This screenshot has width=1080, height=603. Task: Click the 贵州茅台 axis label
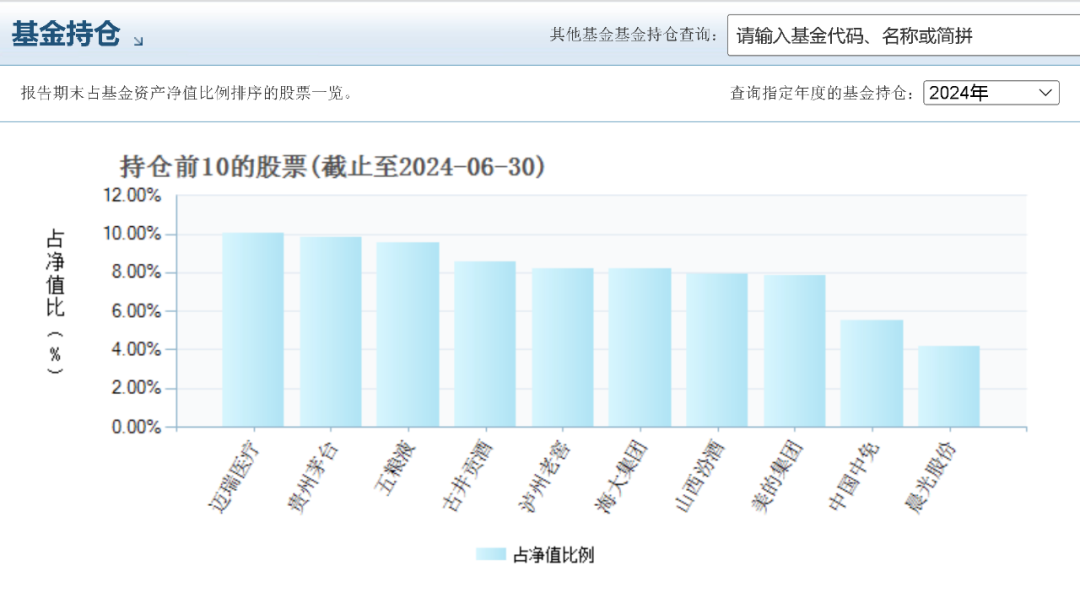(313, 477)
